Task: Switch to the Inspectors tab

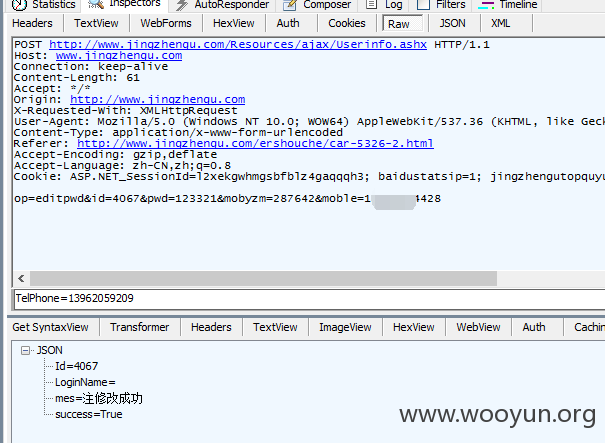Action: coord(124,5)
